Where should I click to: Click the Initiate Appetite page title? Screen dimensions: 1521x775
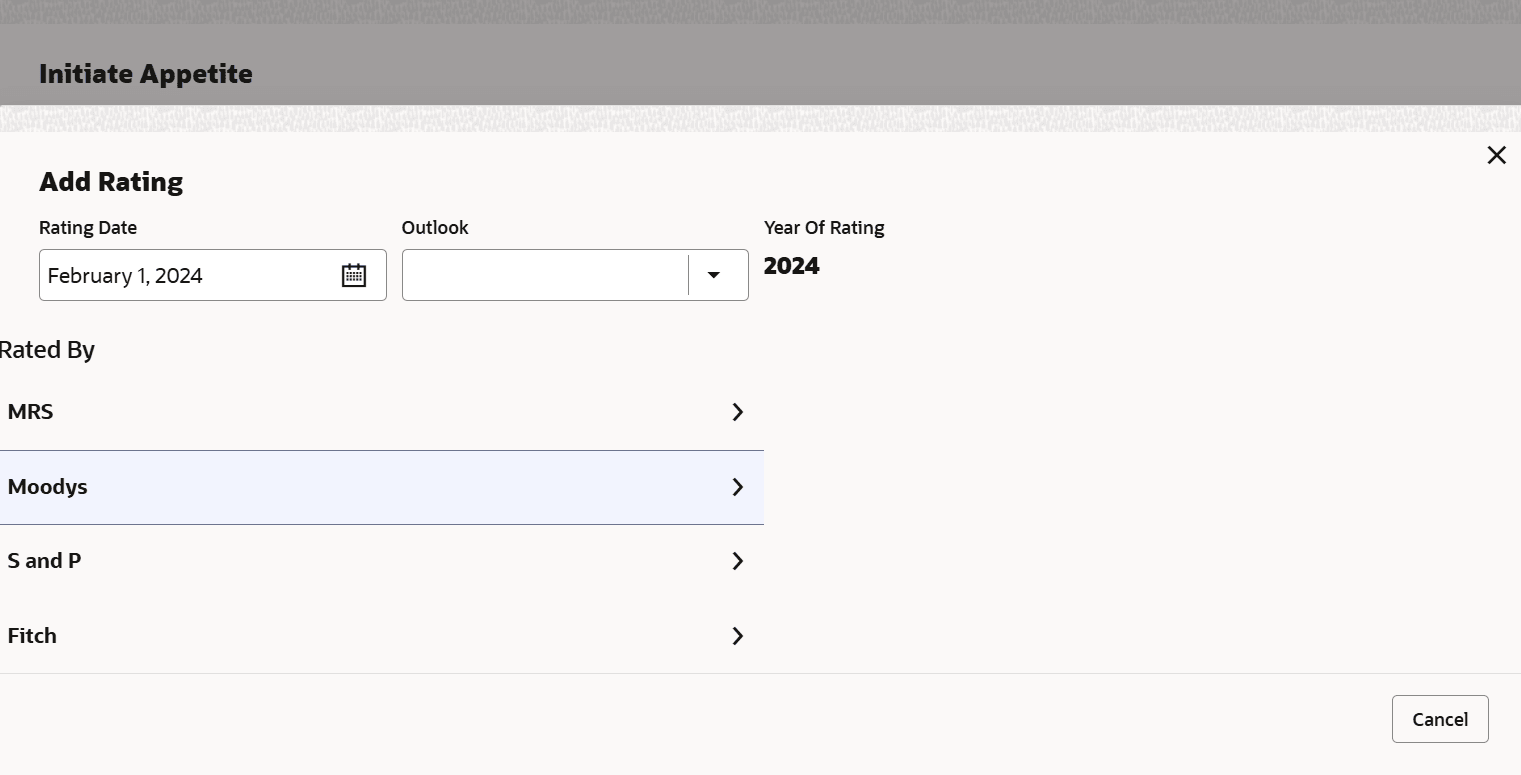coord(146,74)
